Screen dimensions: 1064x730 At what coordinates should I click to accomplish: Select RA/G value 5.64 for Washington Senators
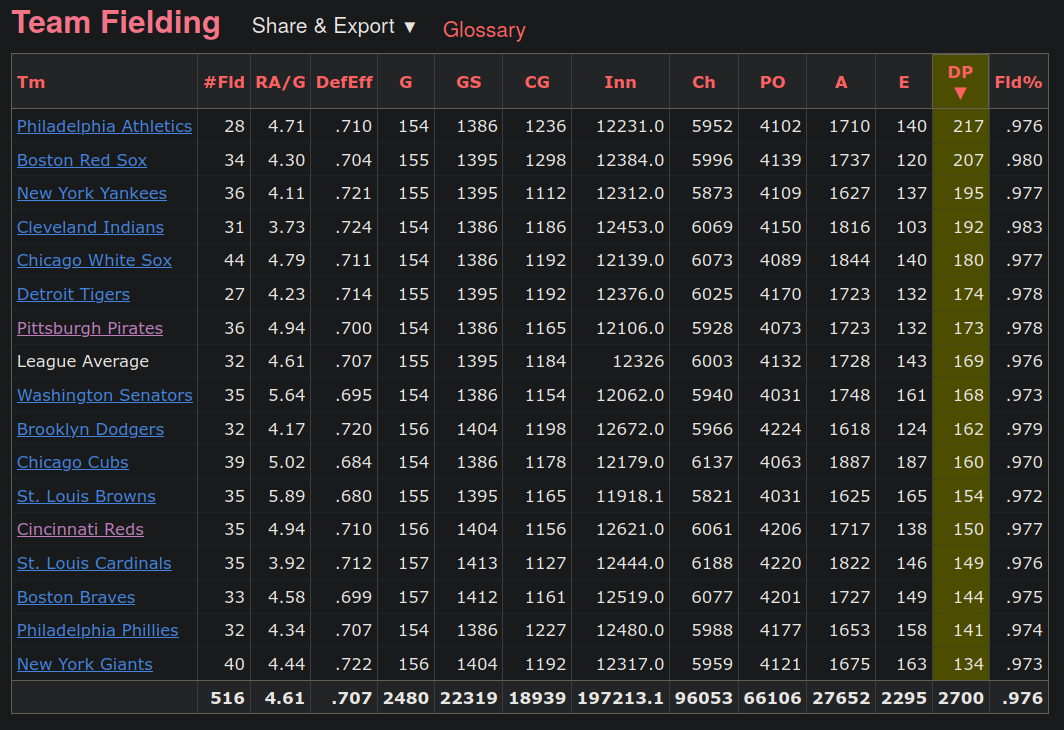click(286, 396)
